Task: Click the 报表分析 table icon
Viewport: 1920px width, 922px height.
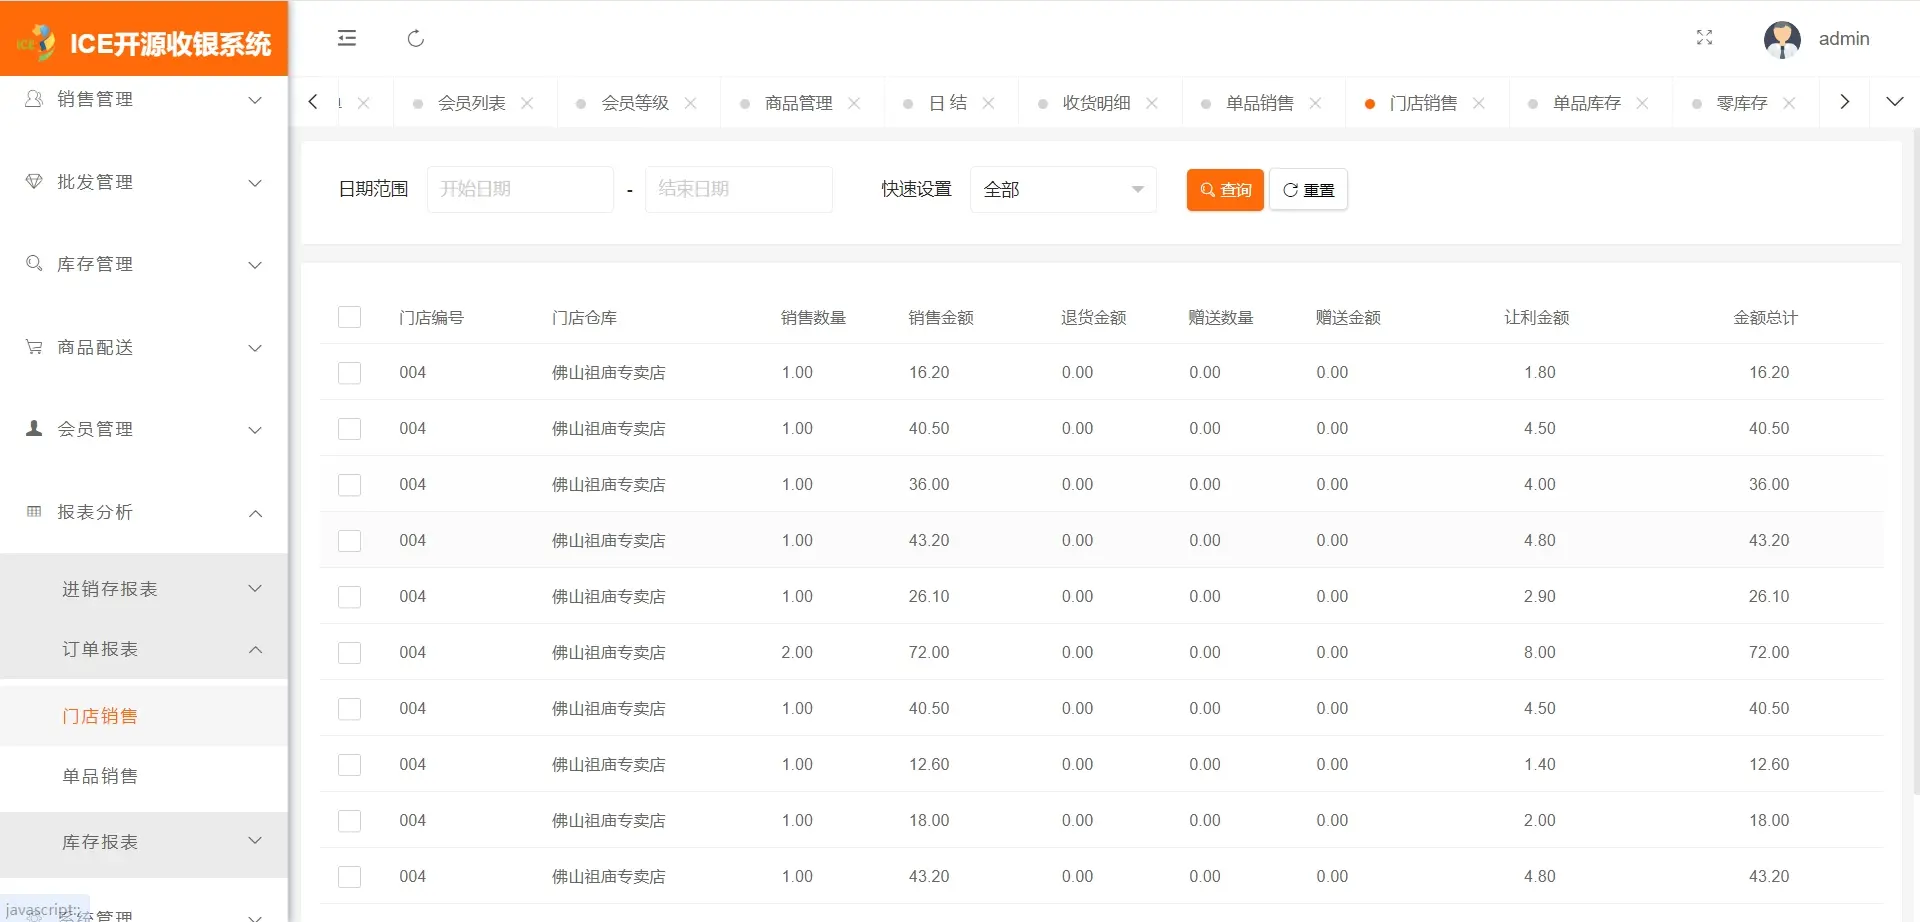Action: tap(34, 511)
